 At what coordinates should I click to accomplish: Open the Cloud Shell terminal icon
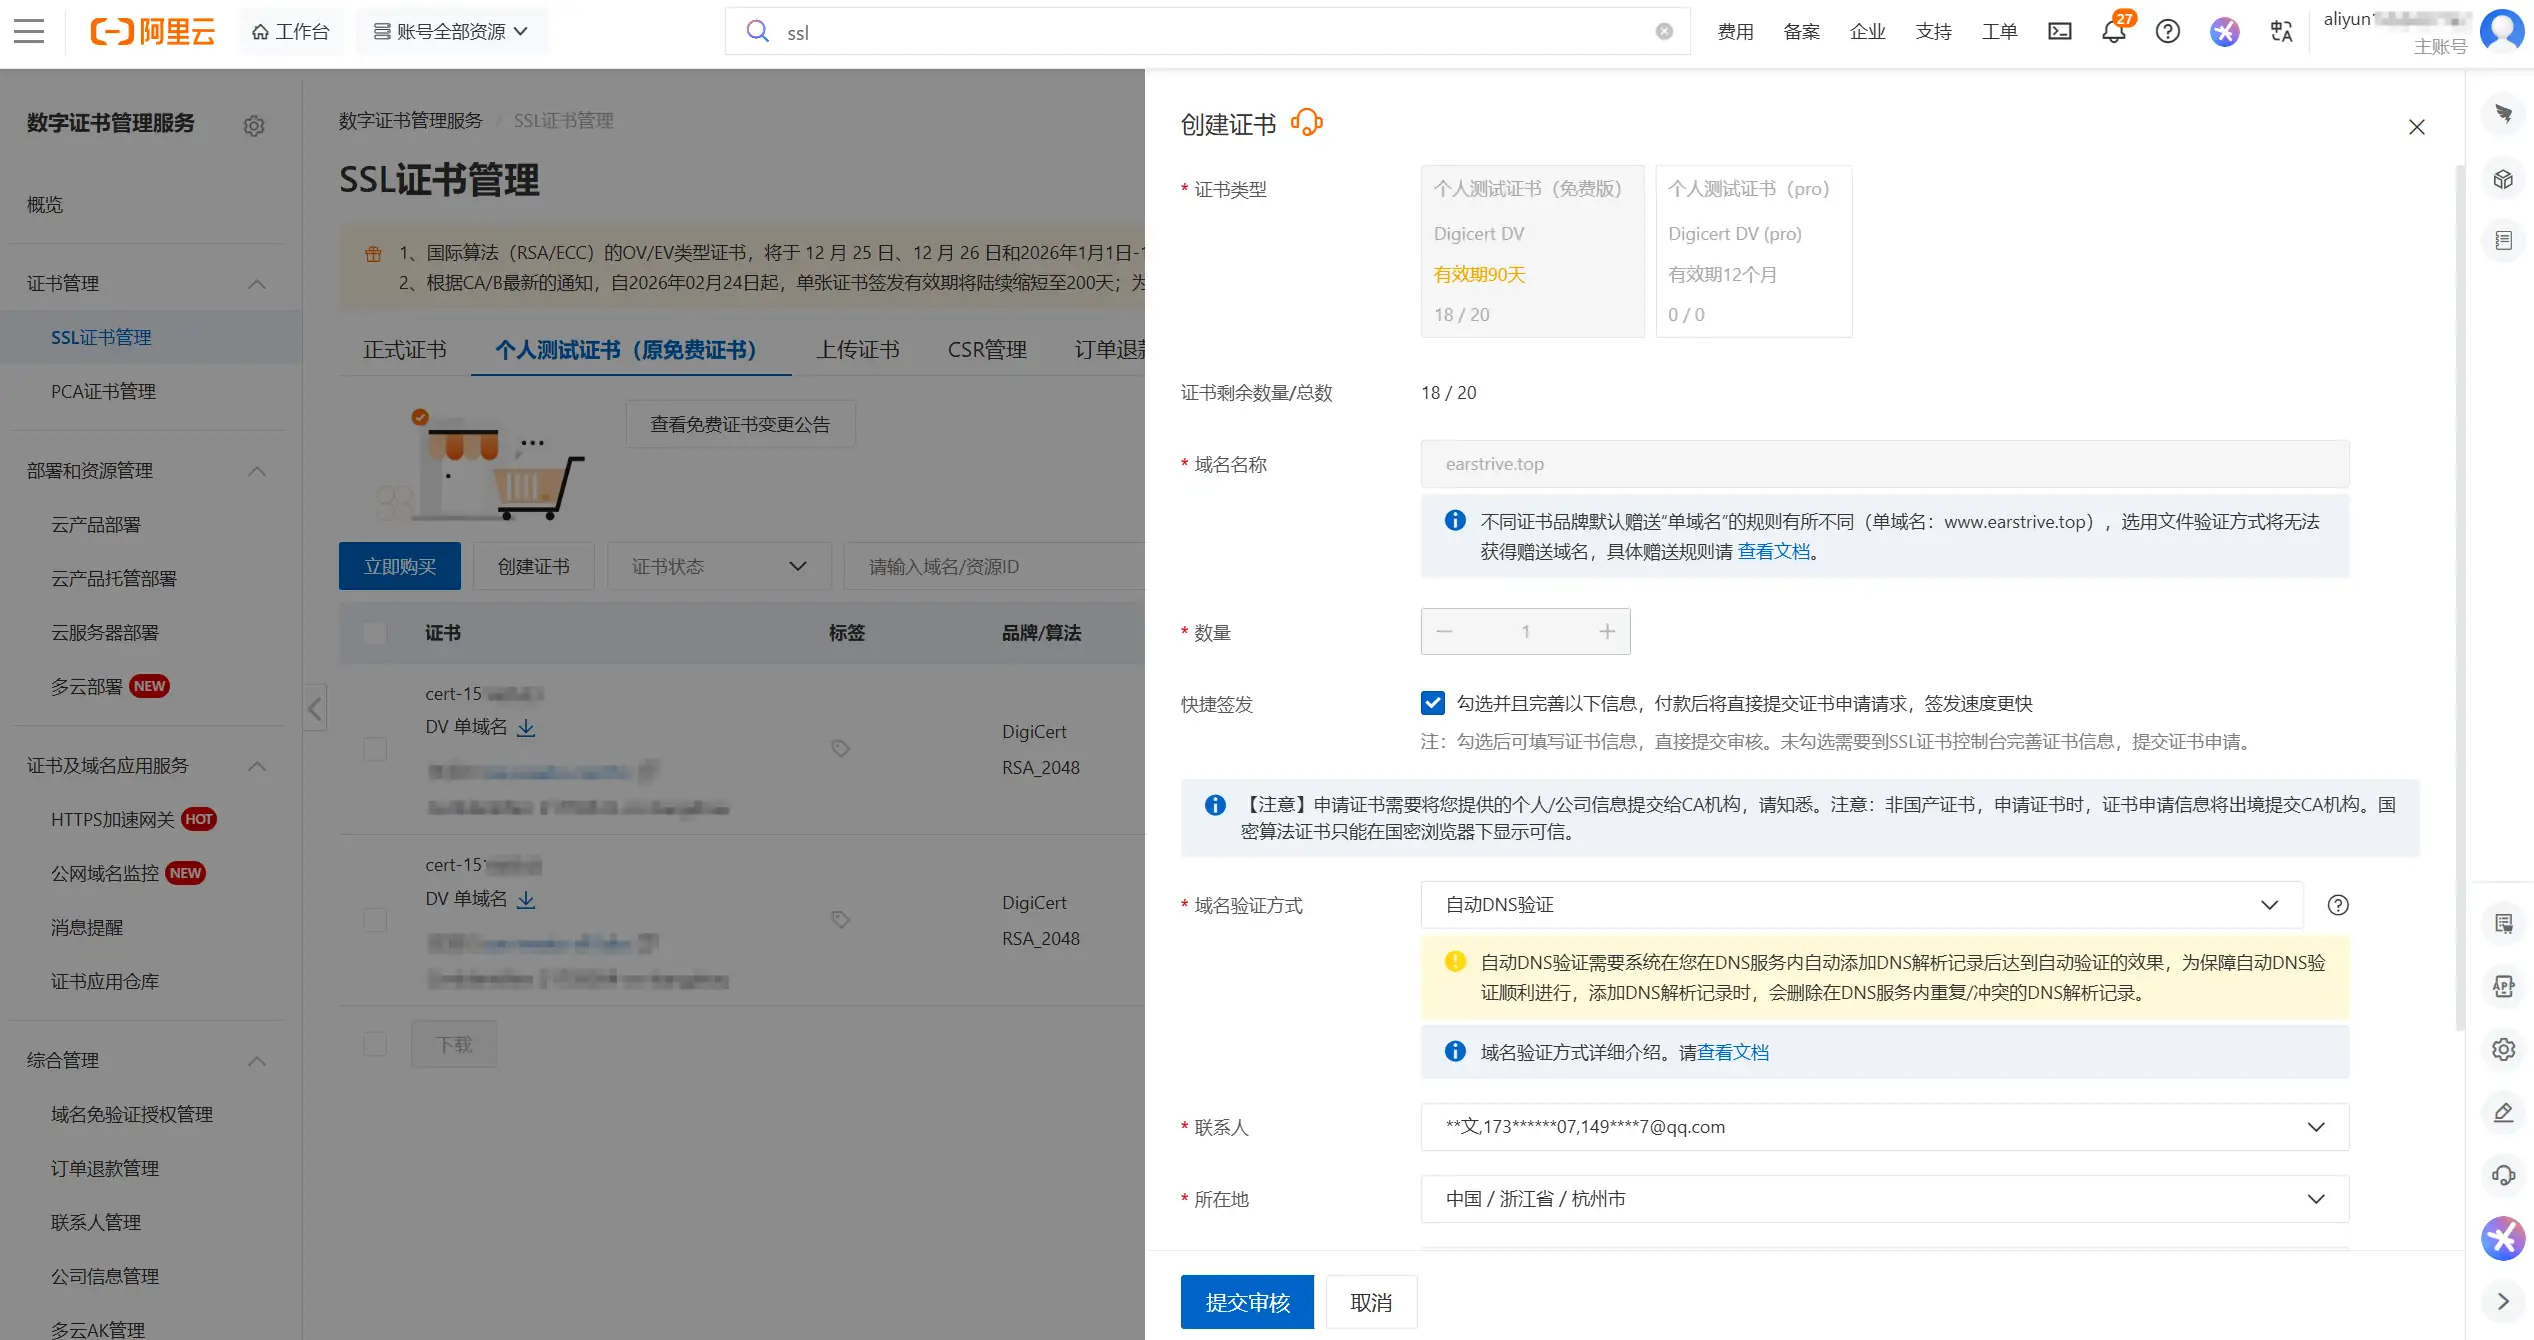(2059, 32)
